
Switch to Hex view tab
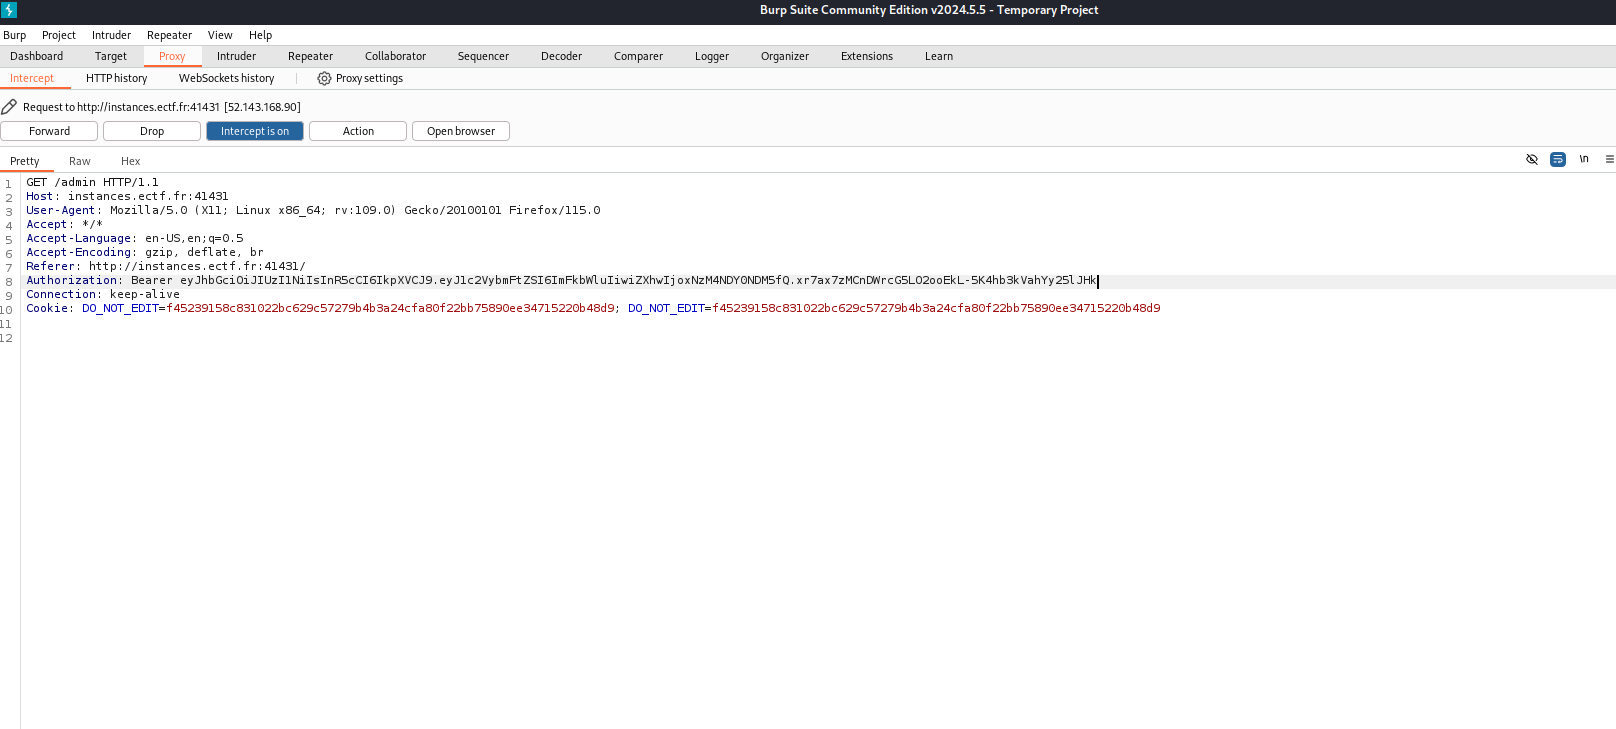tap(131, 161)
